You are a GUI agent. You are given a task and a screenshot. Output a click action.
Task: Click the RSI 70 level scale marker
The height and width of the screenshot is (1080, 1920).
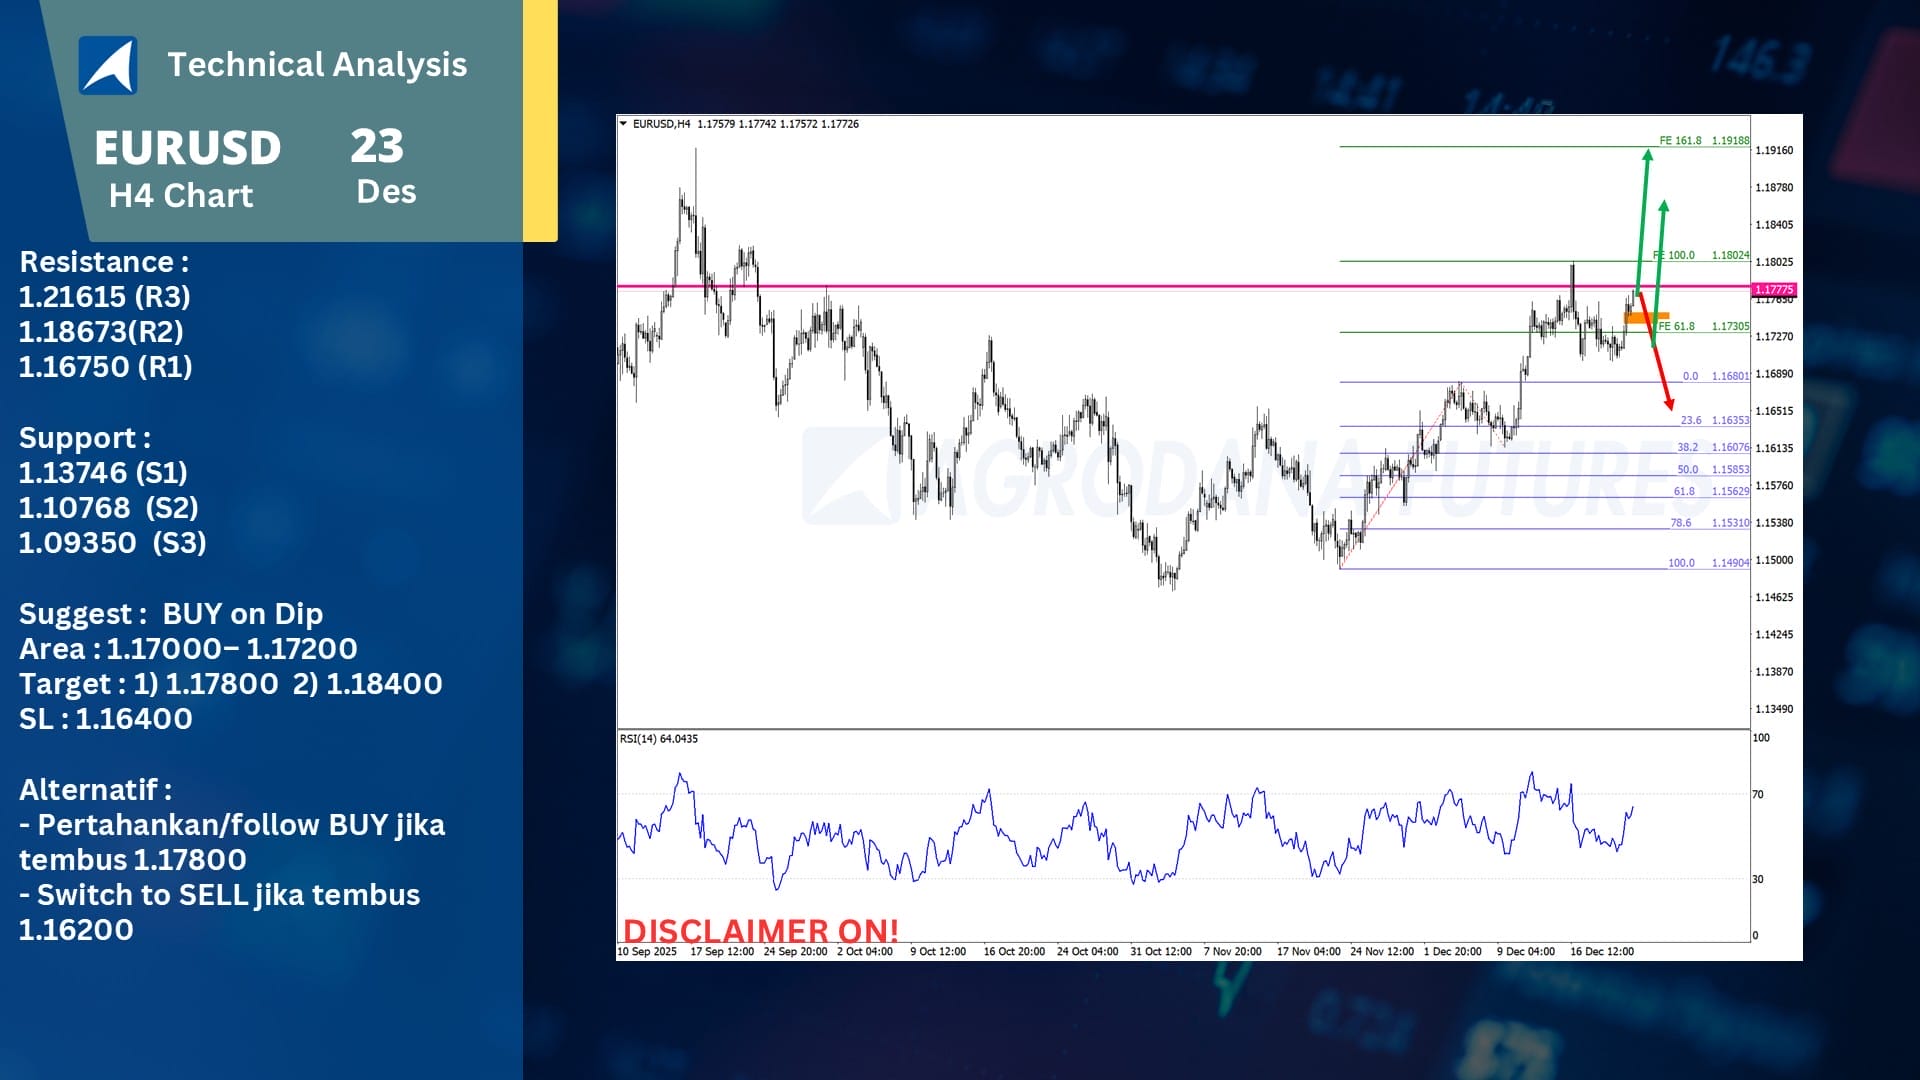(1758, 795)
